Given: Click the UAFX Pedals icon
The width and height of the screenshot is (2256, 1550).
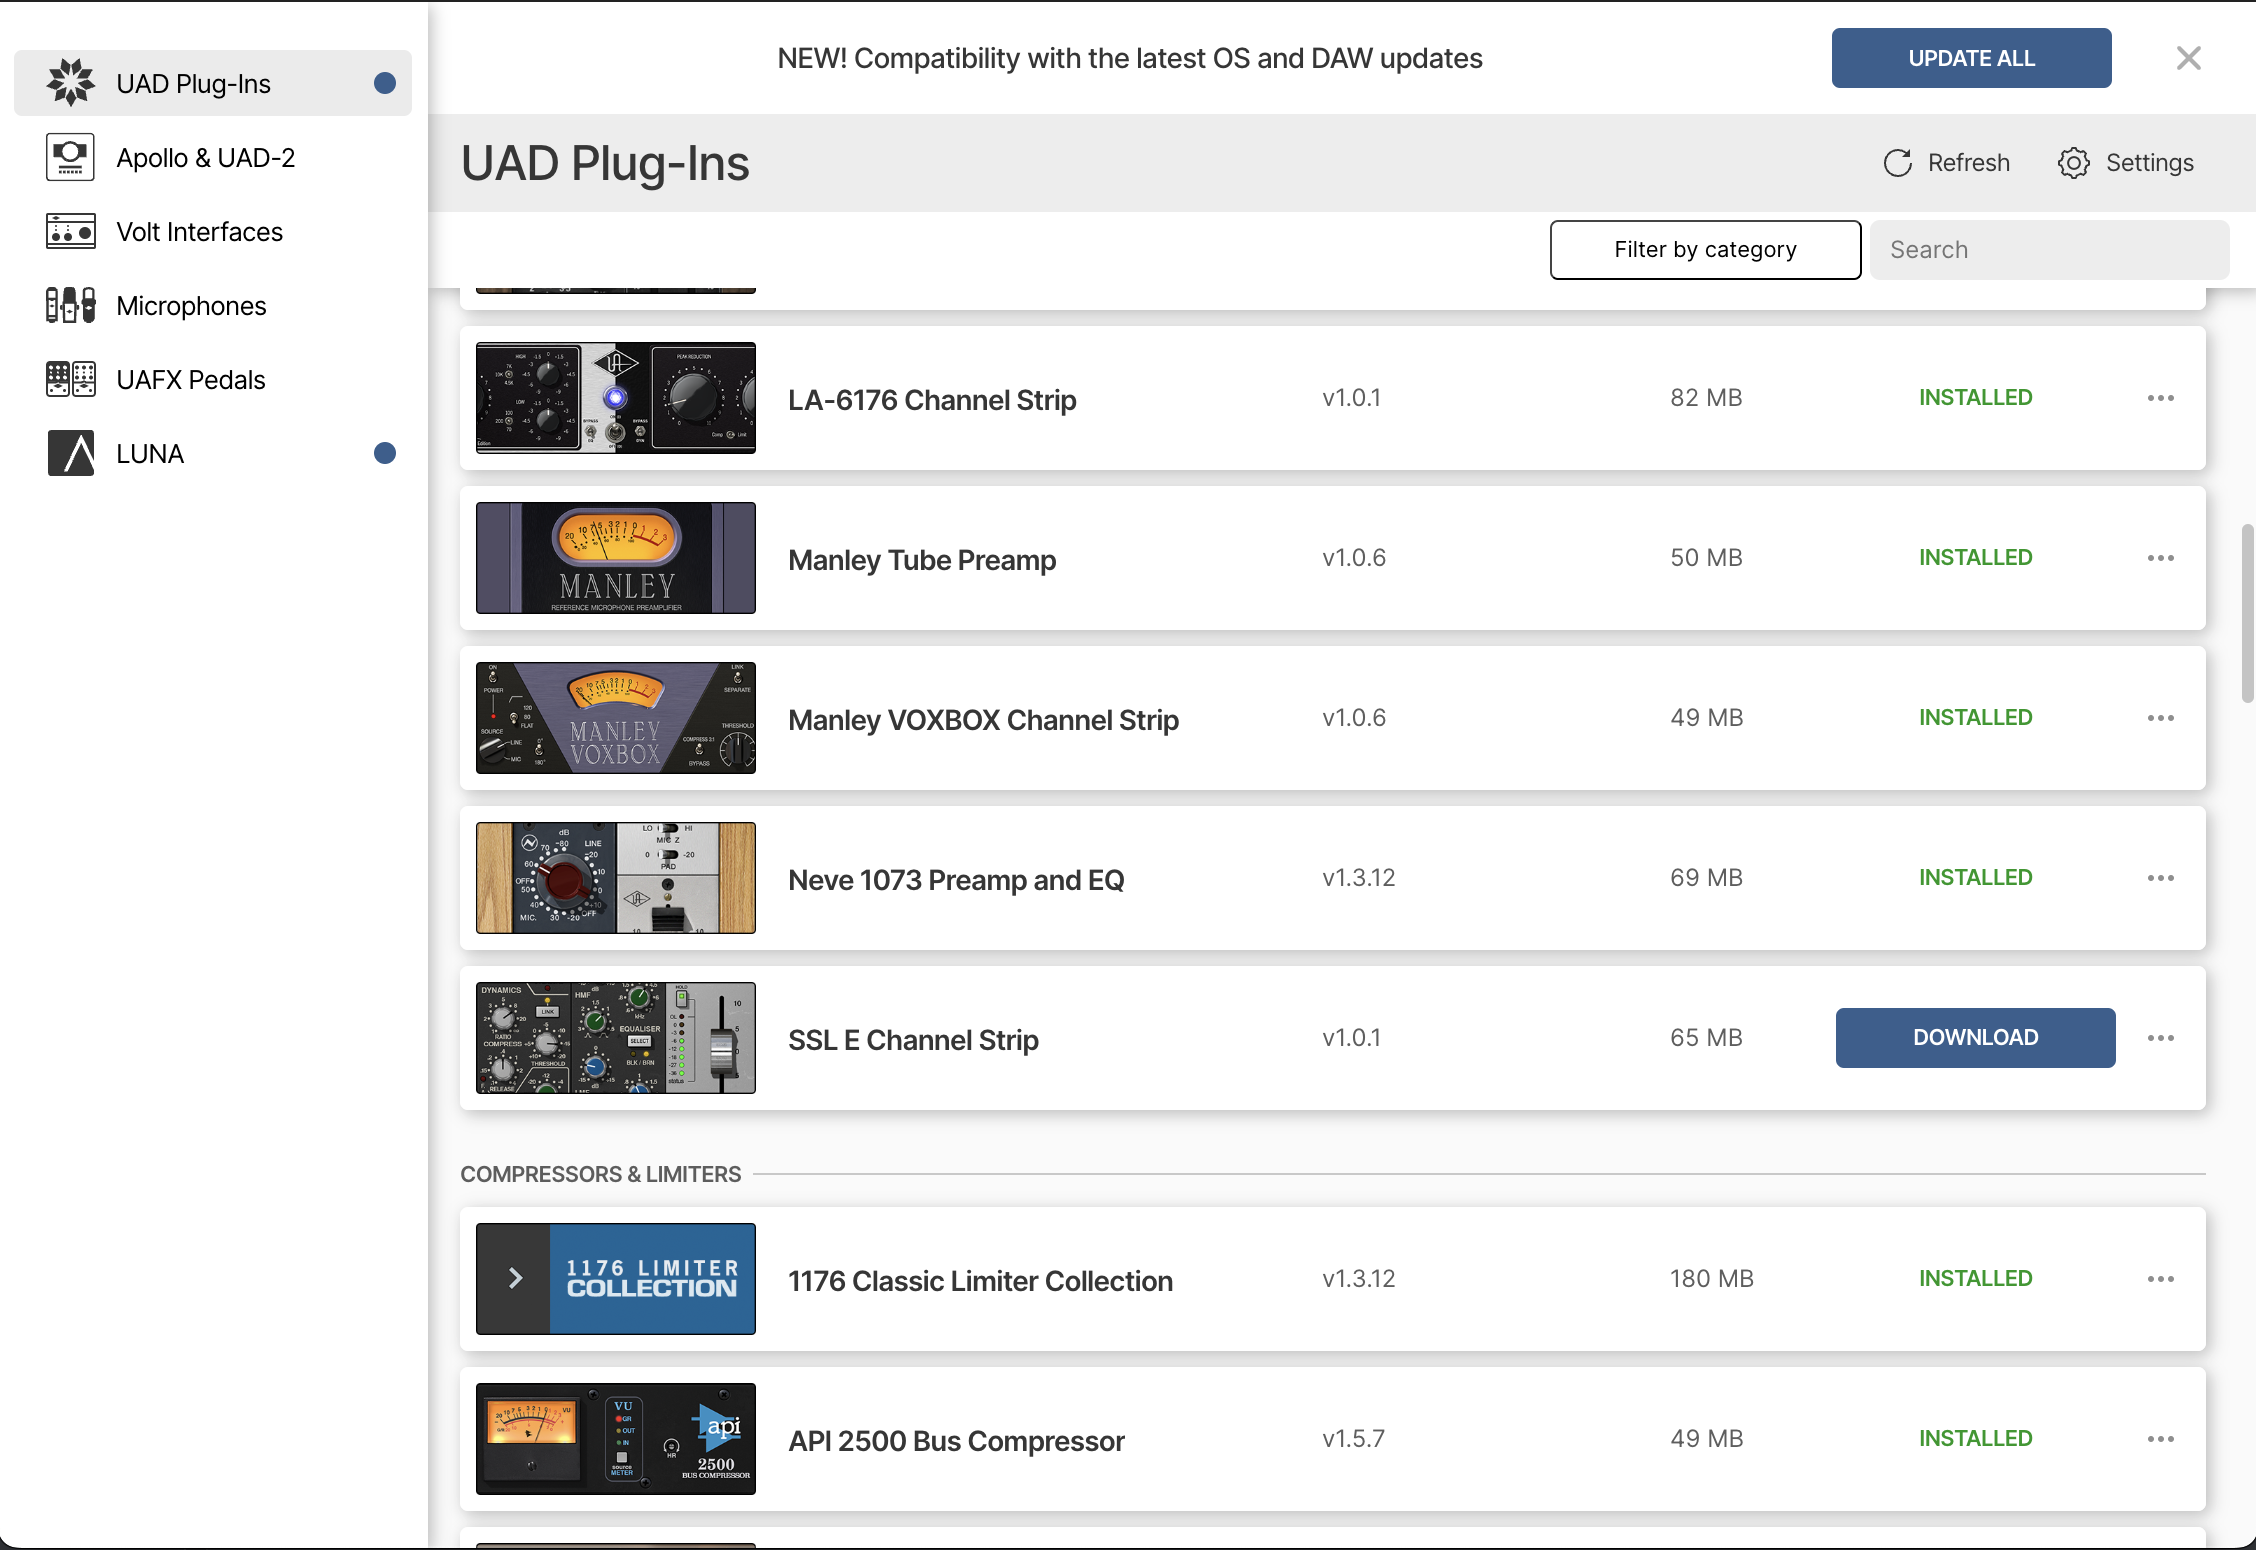Looking at the screenshot, I should click(70, 379).
